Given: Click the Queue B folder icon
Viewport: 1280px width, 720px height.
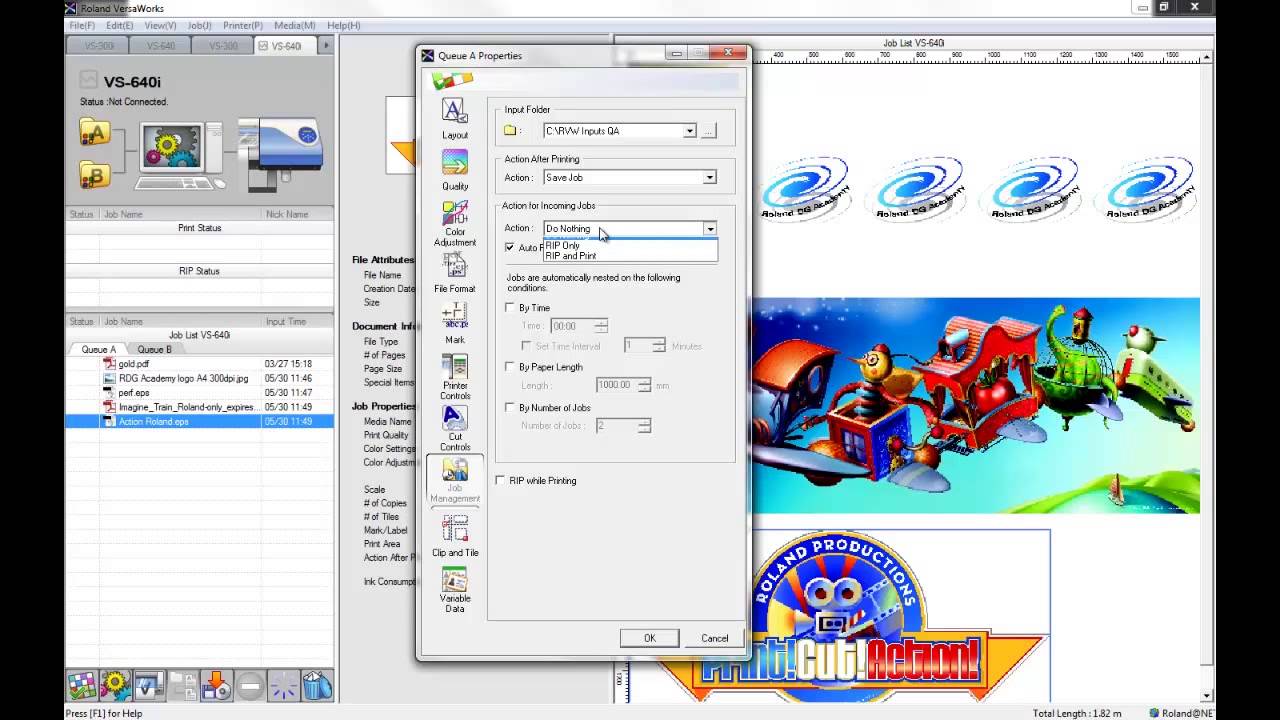Looking at the screenshot, I should 95,174.
